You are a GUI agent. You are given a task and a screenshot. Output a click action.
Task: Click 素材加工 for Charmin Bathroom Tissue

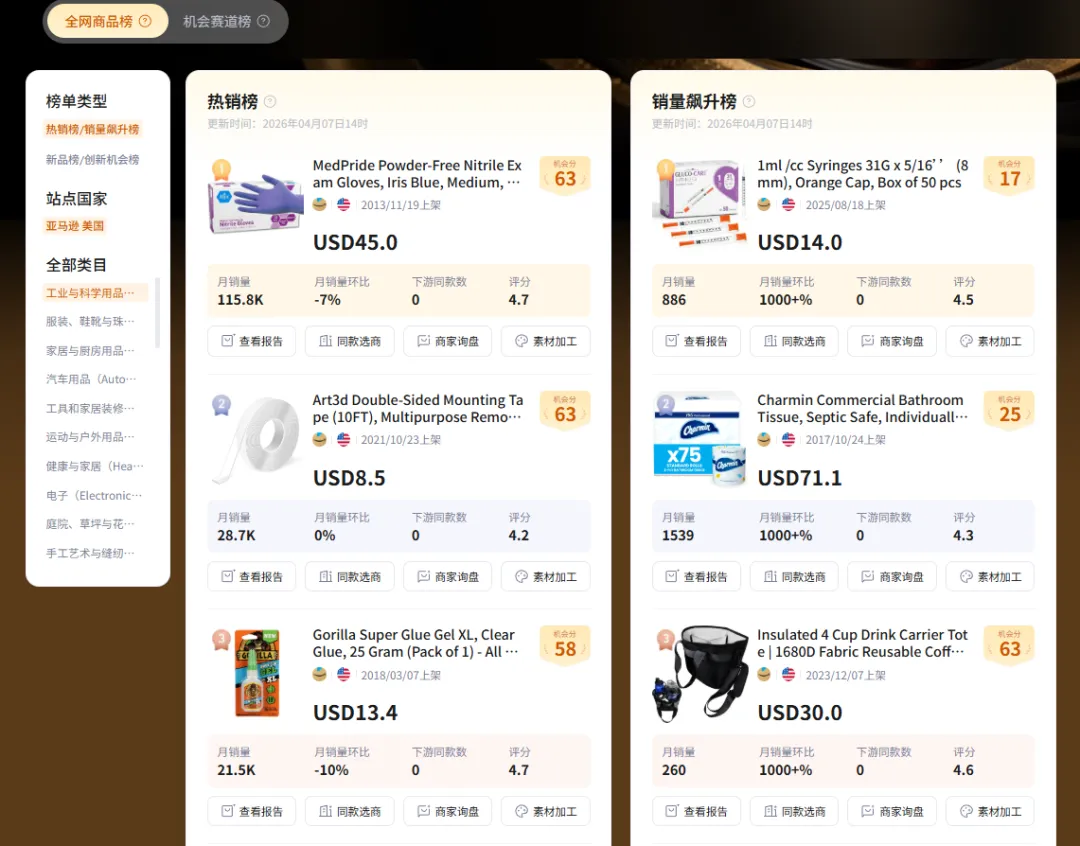click(990, 577)
